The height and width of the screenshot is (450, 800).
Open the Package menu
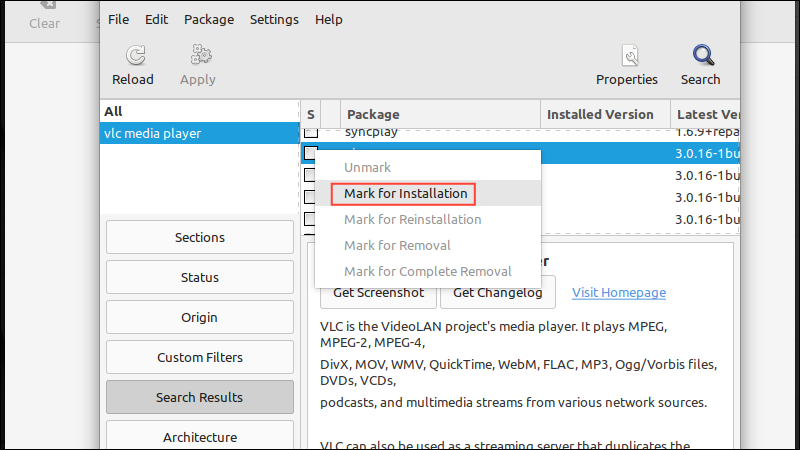click(209, 19)
